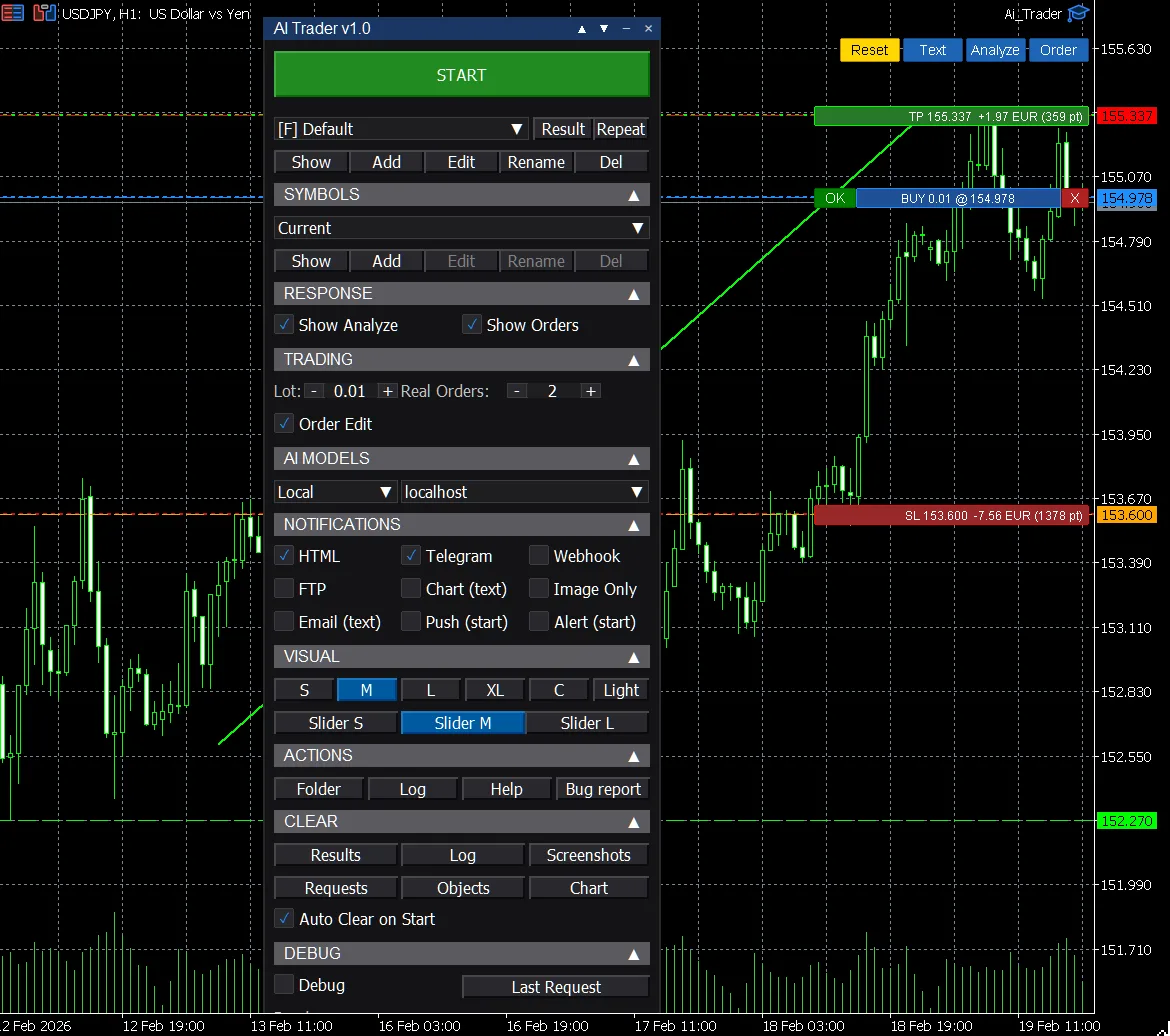1170x1036 pixels.
Task: Increase Lot size with plus button
Action: coord(387,391)
